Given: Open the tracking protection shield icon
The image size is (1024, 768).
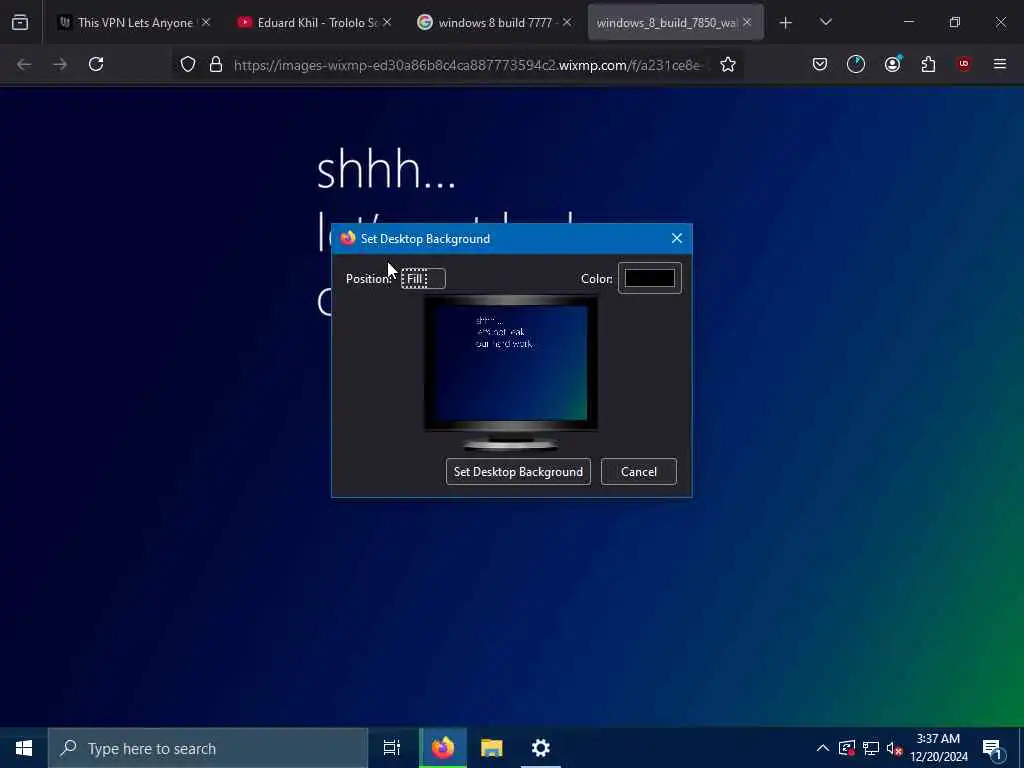Looking at the screenshot, I should coord(188,64).
